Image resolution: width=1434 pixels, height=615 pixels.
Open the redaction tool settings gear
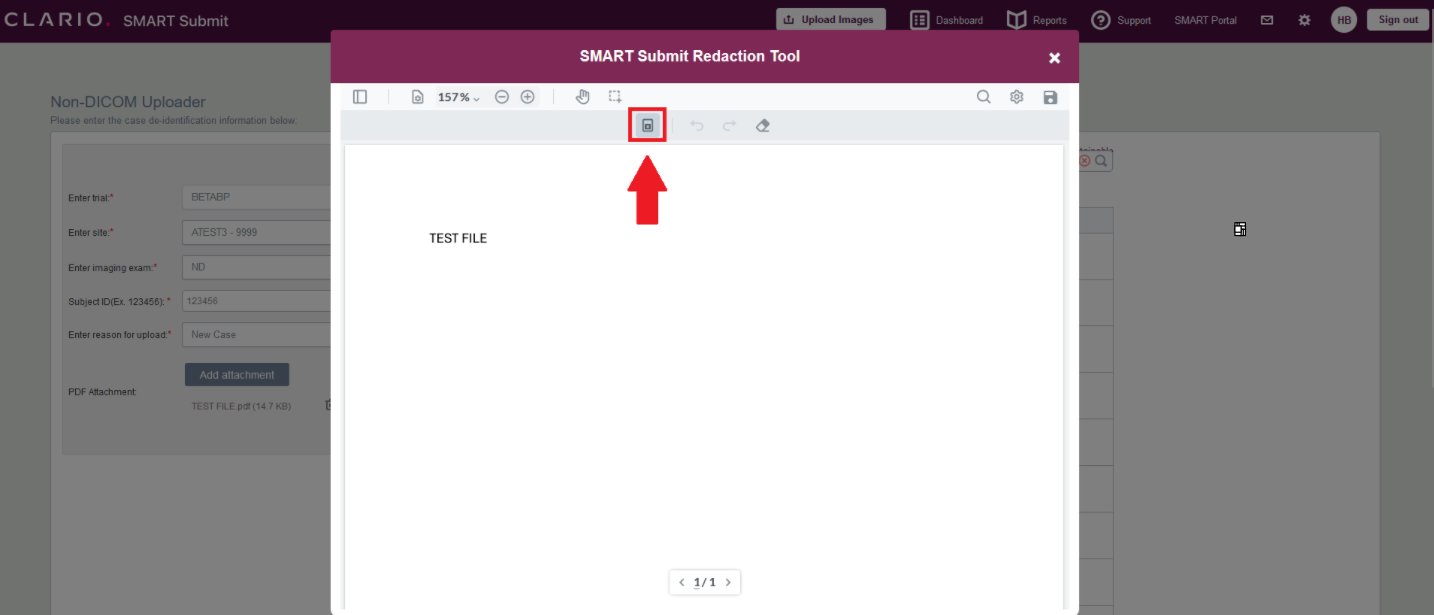pyautogui.click(x=1016, y=96)
